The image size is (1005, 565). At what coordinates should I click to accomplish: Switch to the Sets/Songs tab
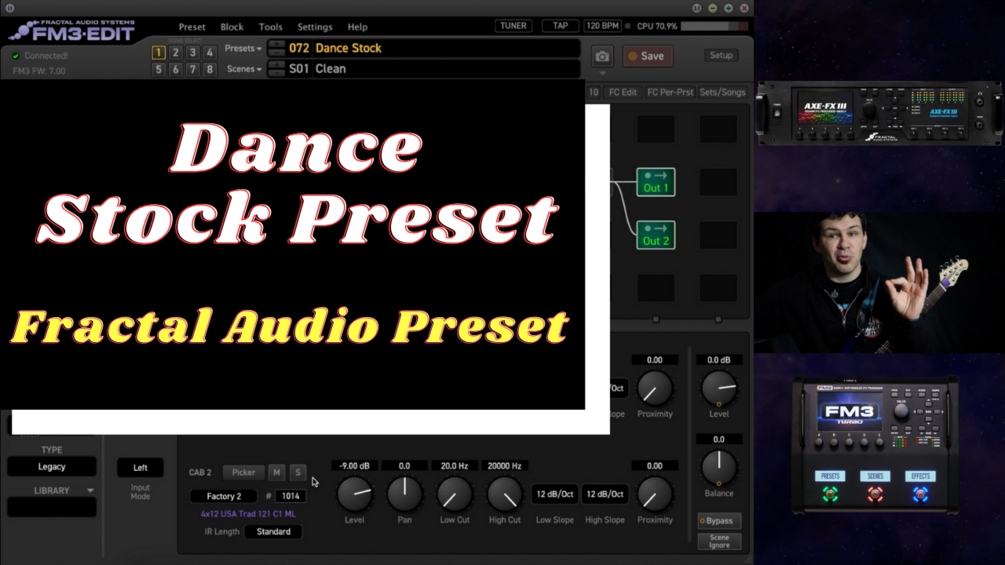722,92
